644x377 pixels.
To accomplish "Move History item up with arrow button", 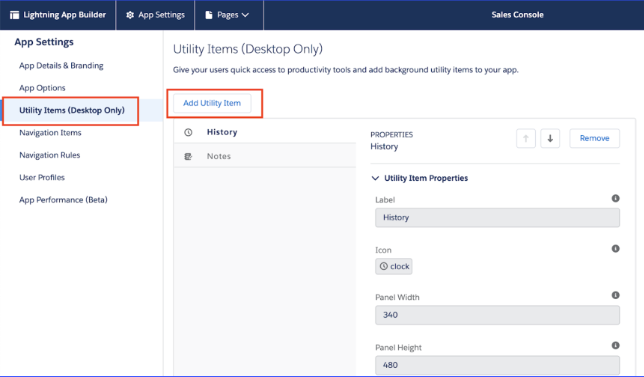I will 526,138.
